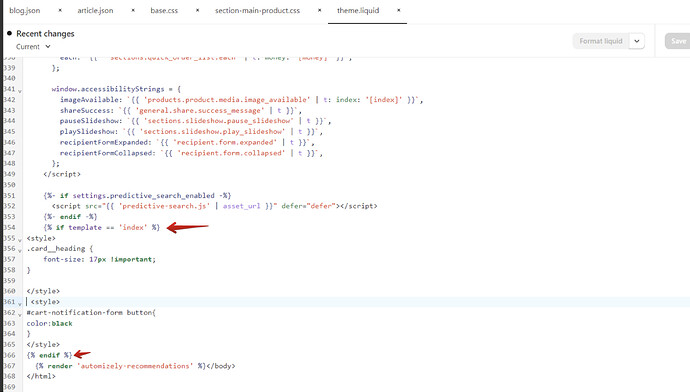
Task: Click the 'color:black' line
Action: [x=49, y=323]
